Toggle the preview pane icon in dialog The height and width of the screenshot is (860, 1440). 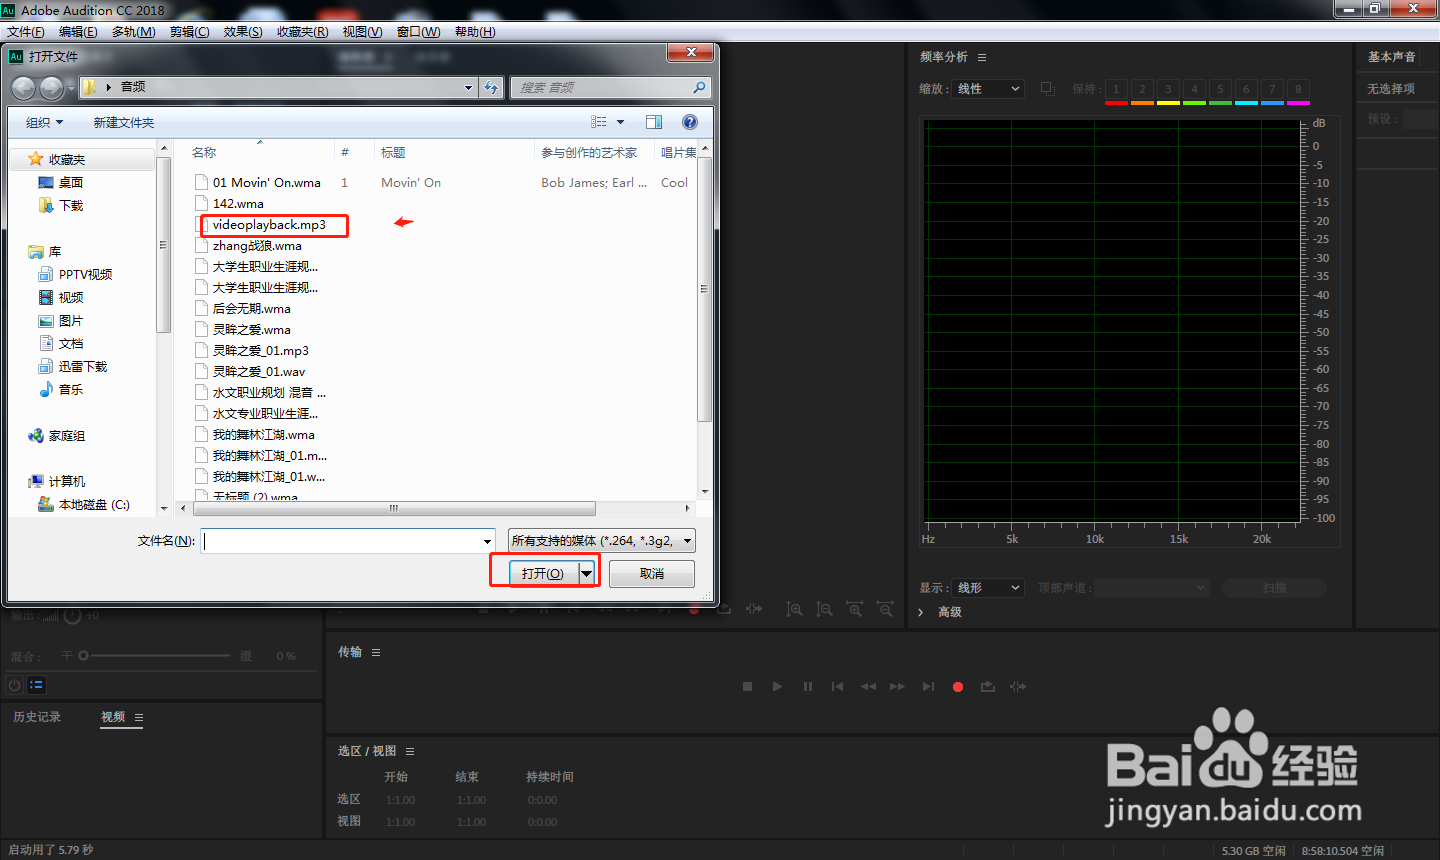(654, 122)
